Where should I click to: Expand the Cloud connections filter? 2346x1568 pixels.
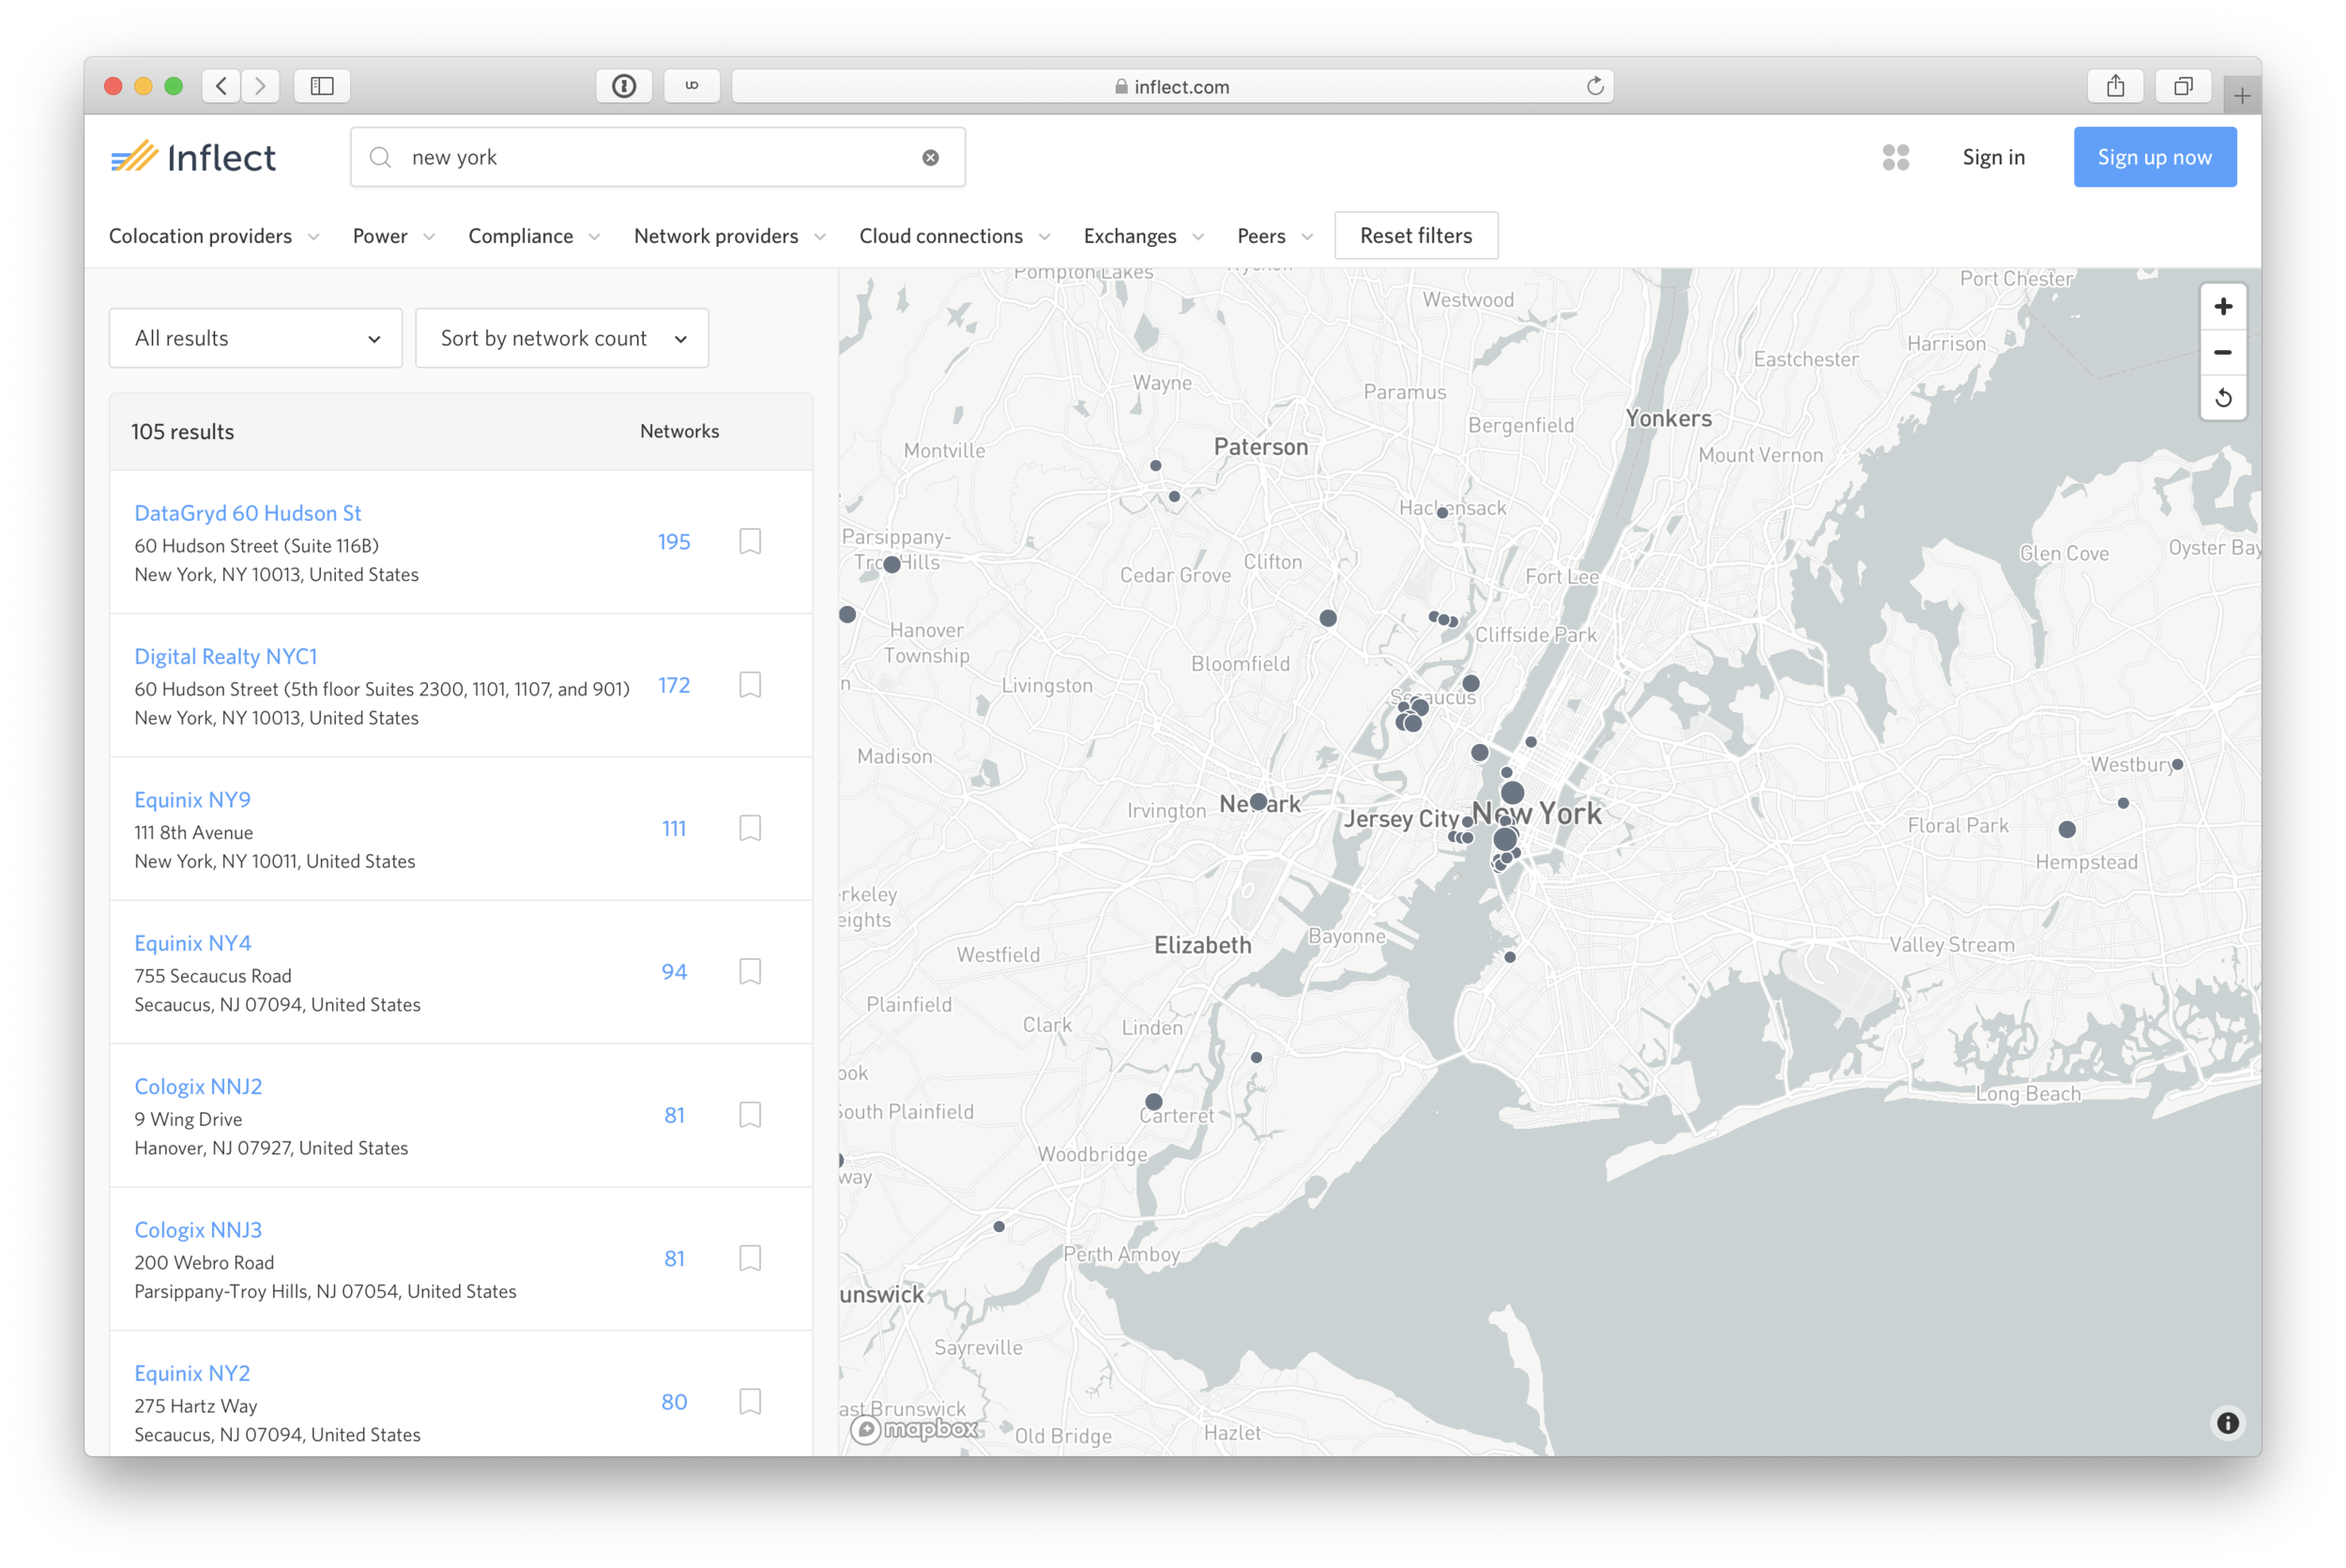955,236
